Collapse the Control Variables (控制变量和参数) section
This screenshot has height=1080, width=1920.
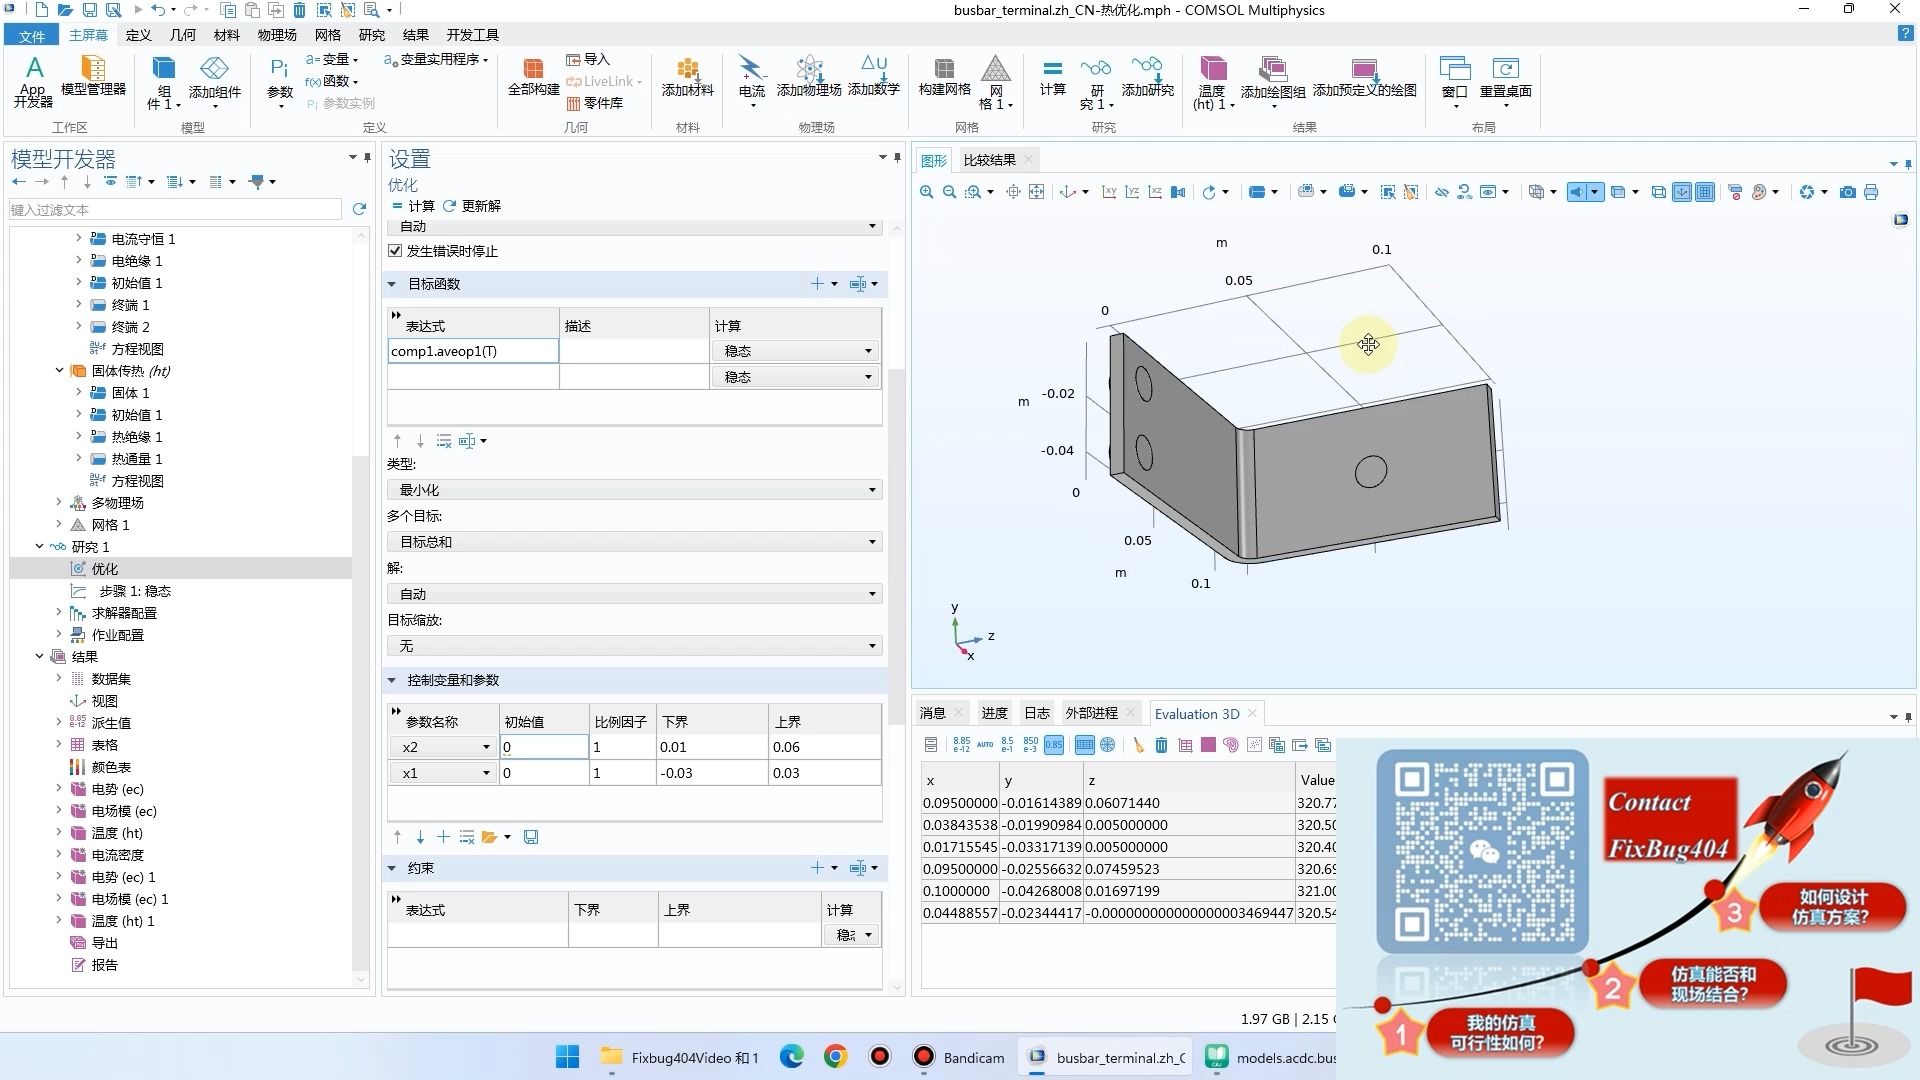392,680
